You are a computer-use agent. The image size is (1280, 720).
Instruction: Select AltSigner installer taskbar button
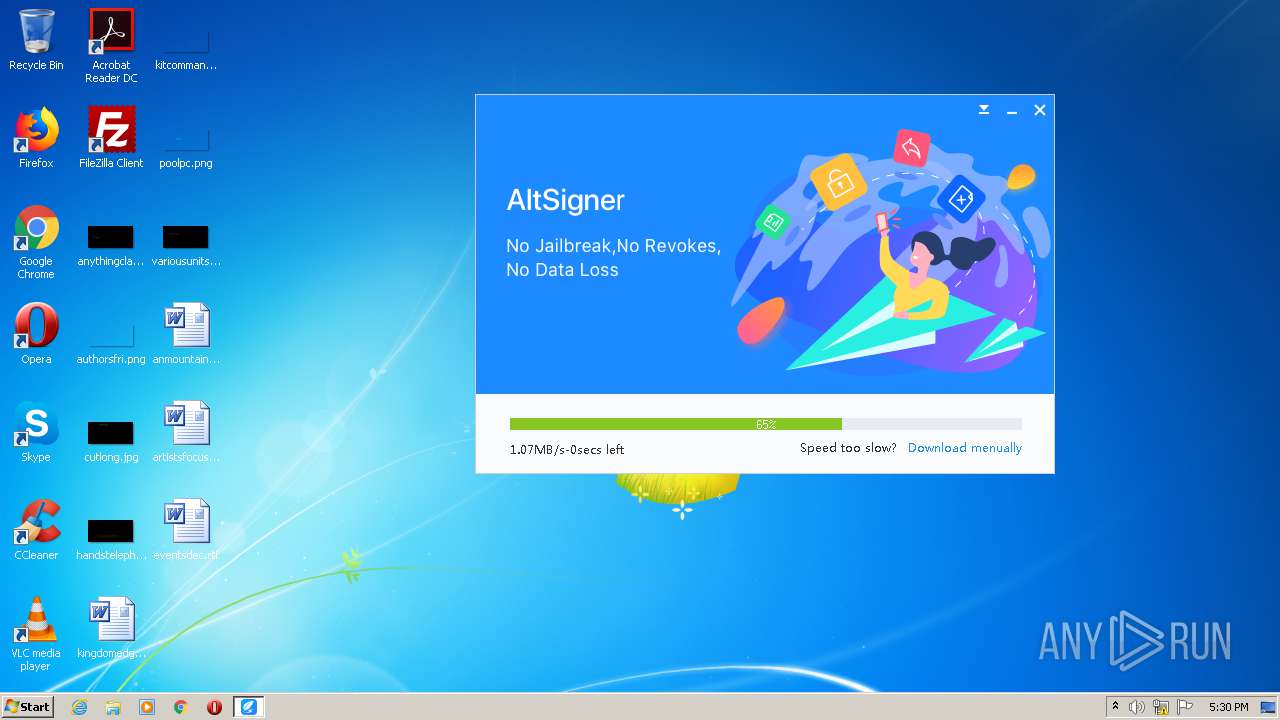click(x=248, y=707)
